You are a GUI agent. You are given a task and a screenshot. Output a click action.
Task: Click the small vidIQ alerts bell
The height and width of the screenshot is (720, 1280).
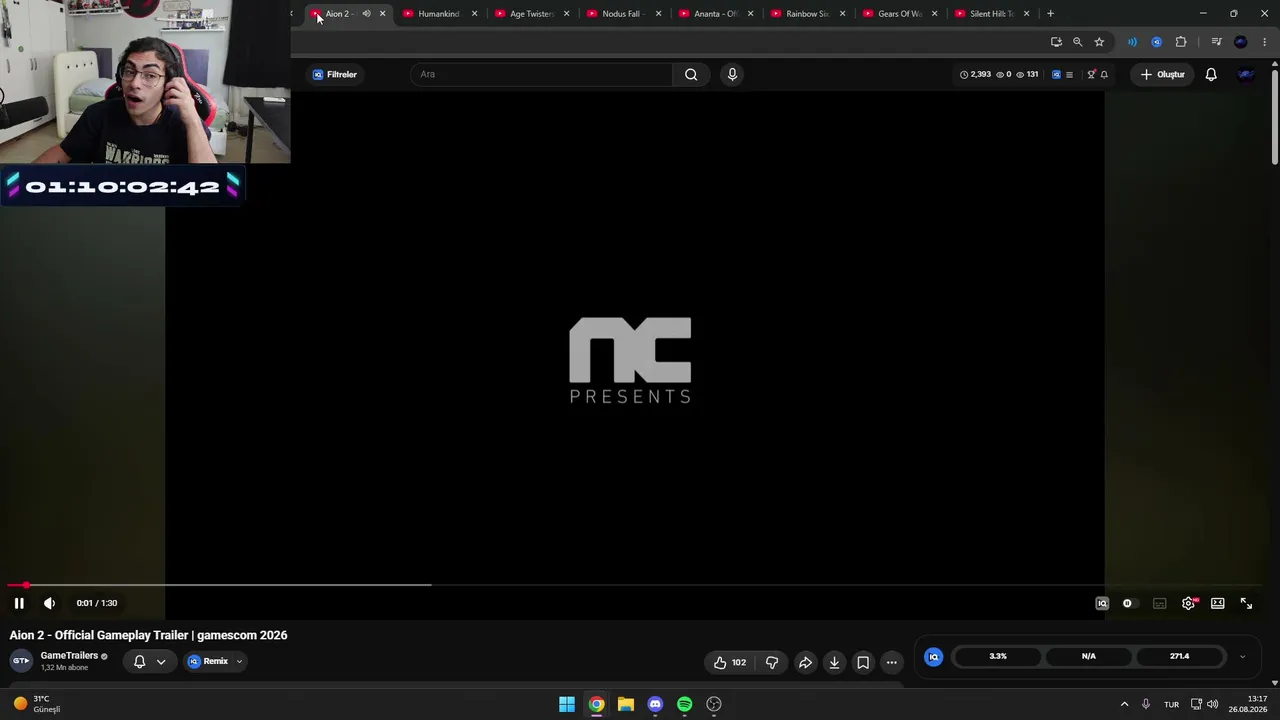click(x=1104, y=74)
